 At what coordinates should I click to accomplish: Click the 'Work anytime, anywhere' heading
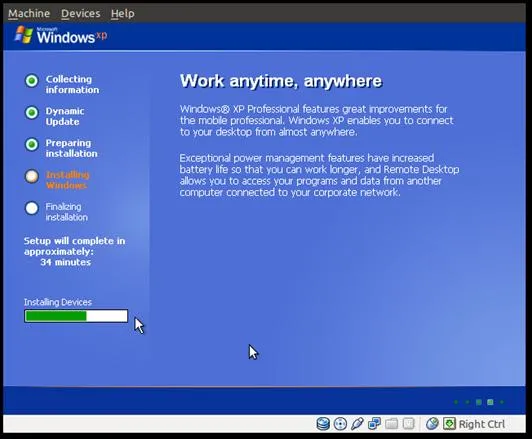pyautogui.click(x=281, y=81)
